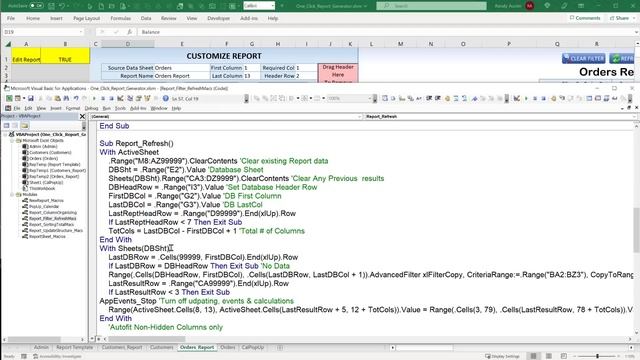Viewport: 640px width, 360px height.
Task: Switch Excel to Normal view
Action: (533, 356)
